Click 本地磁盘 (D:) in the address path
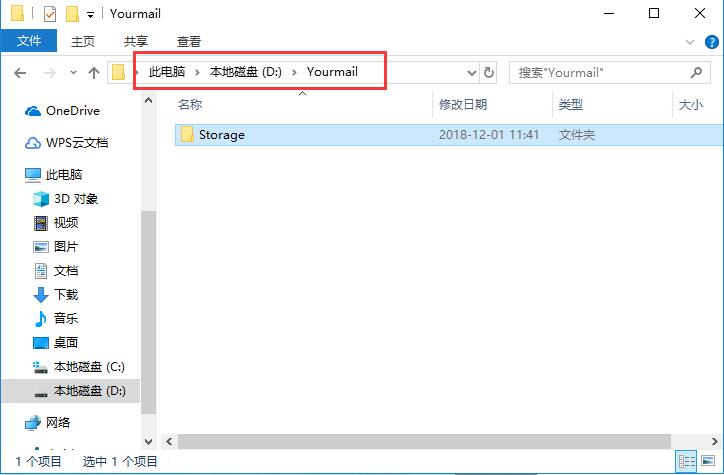The image size is (724, 475). [246, 72]
